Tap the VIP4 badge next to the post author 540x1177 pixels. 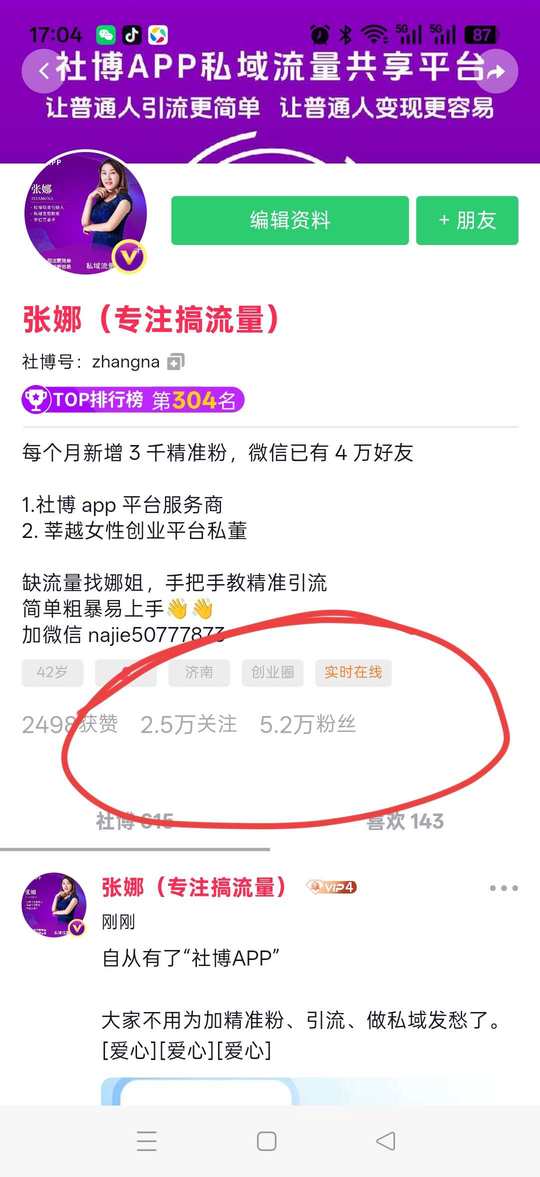pos(331,887)
